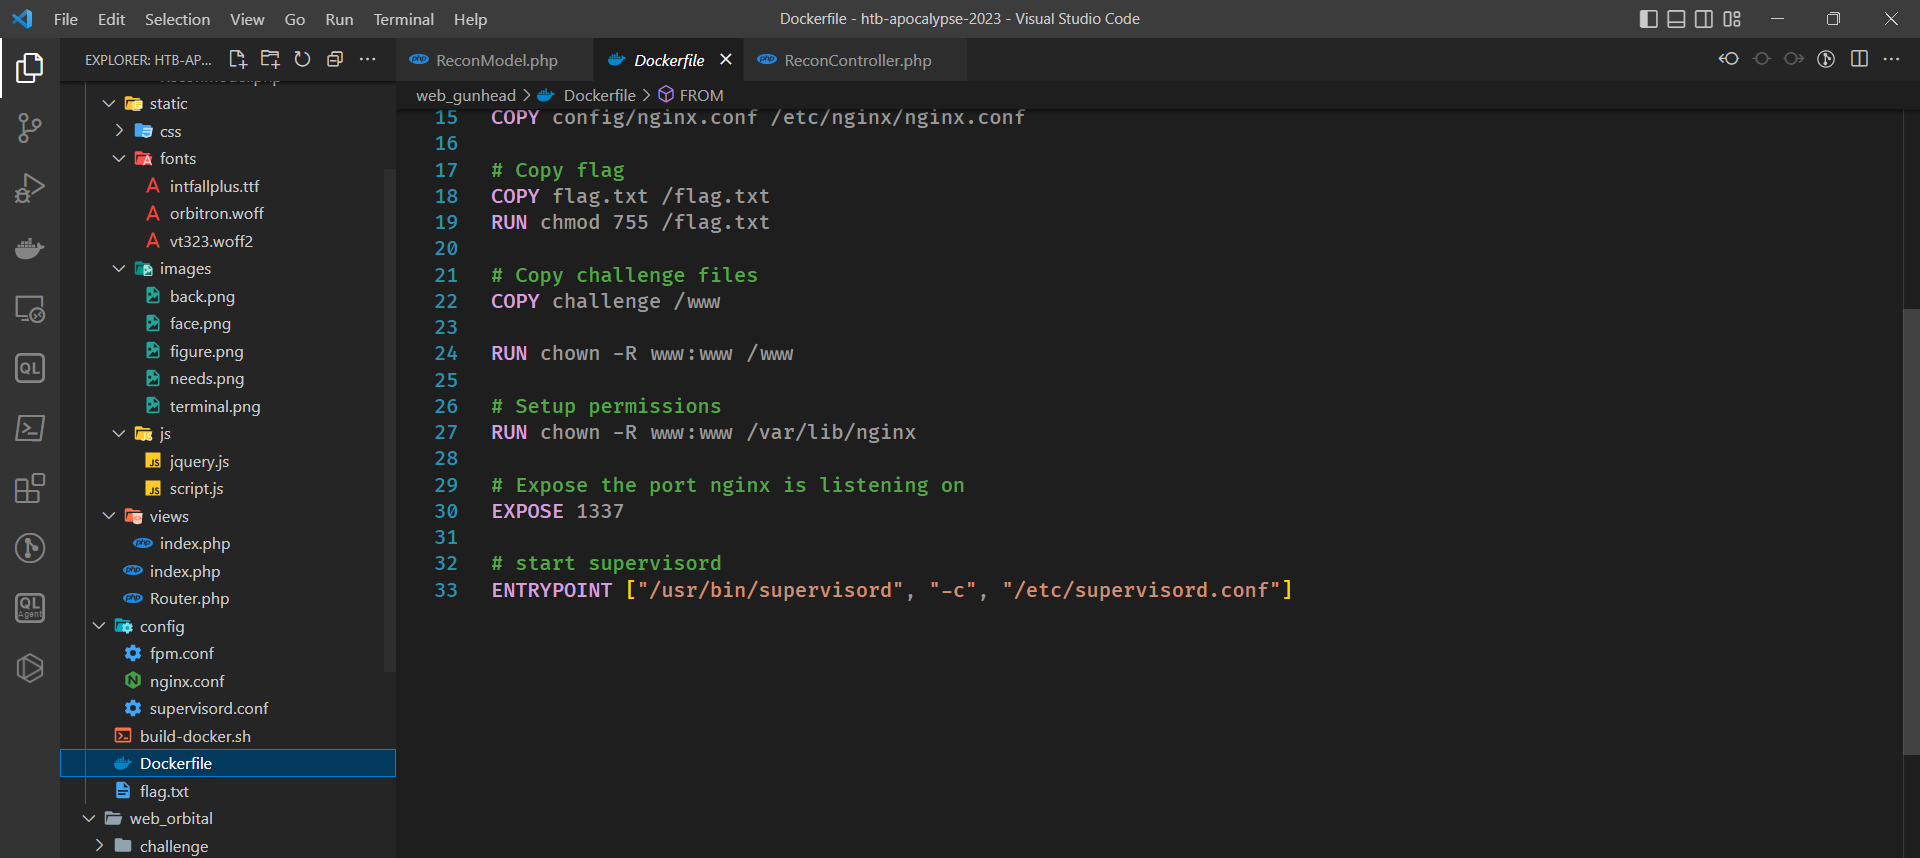Open the Explorer view in activity bar
Image resolution: width=1920 pixels, height=858 pixels.
point(30,68)
